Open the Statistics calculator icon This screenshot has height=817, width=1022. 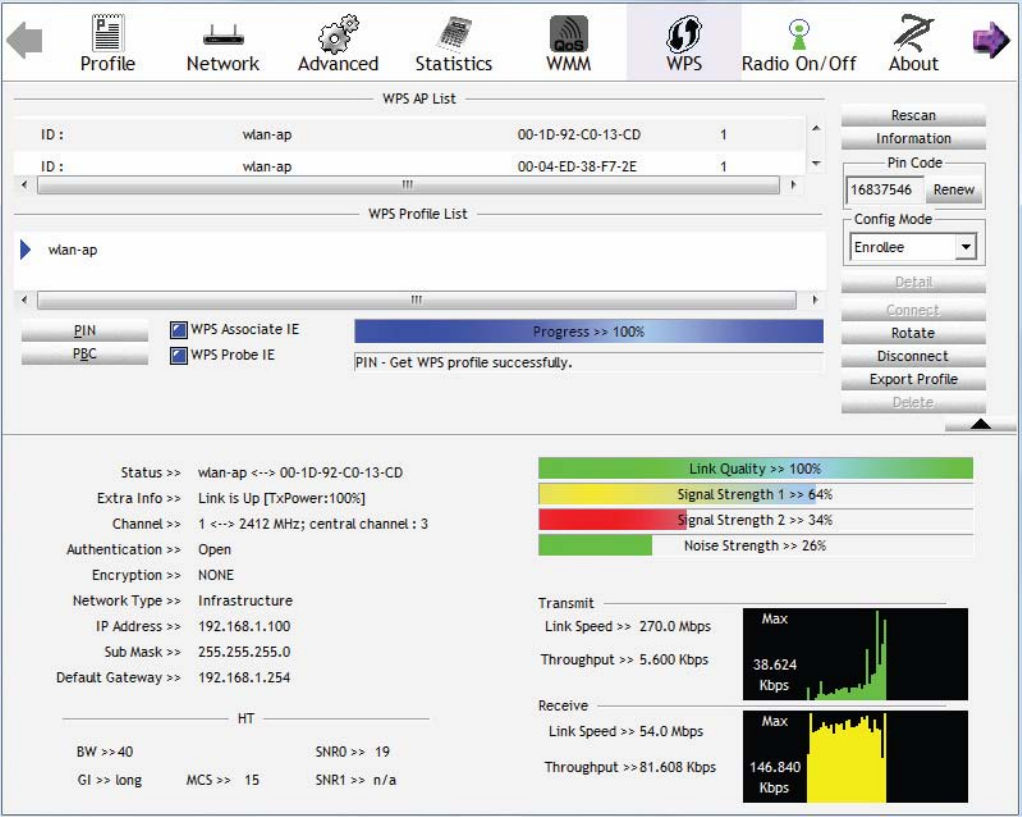454,34
